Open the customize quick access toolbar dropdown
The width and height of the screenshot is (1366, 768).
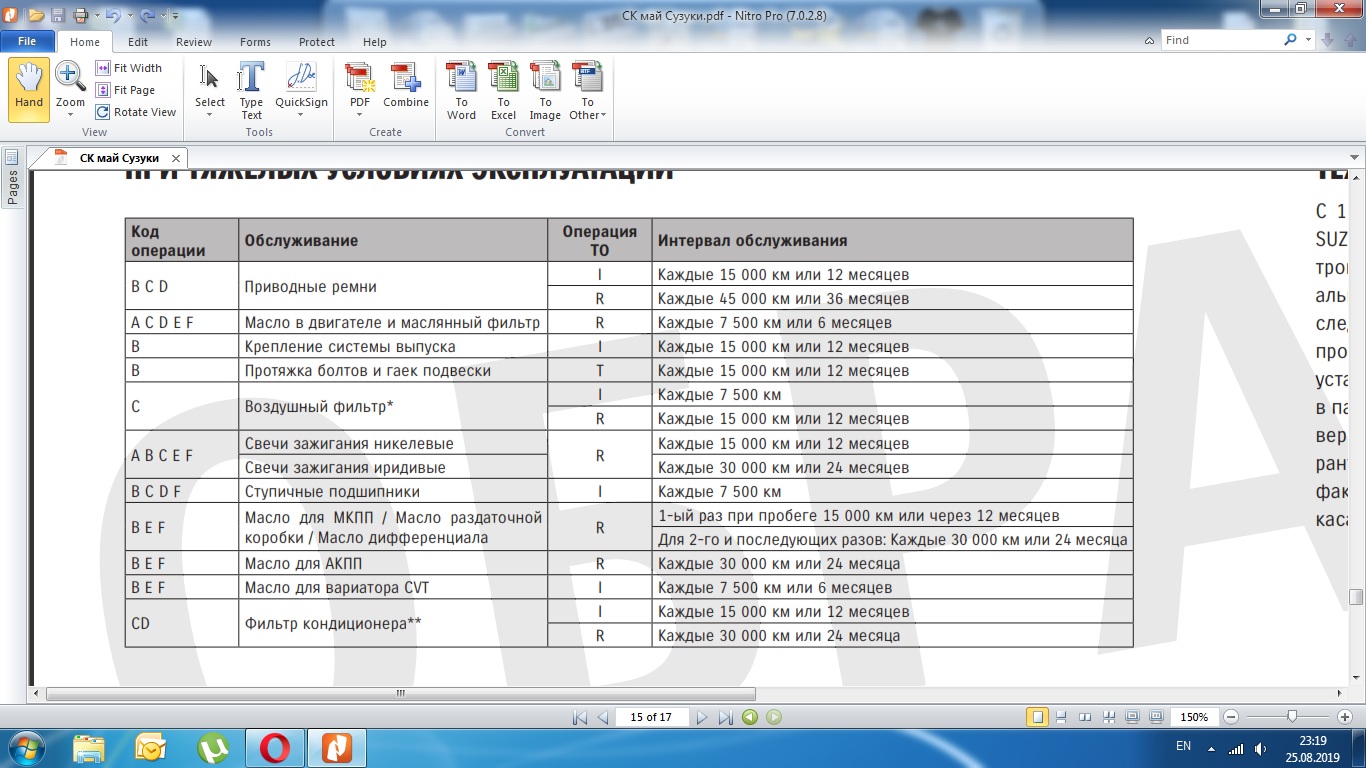(176, 15)
